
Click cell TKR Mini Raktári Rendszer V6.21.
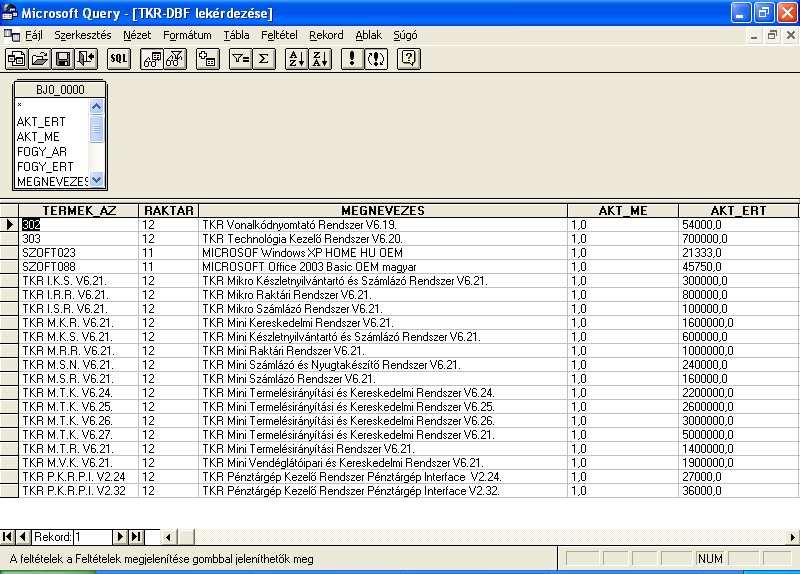pyautogui.click(x=383, y=351)
